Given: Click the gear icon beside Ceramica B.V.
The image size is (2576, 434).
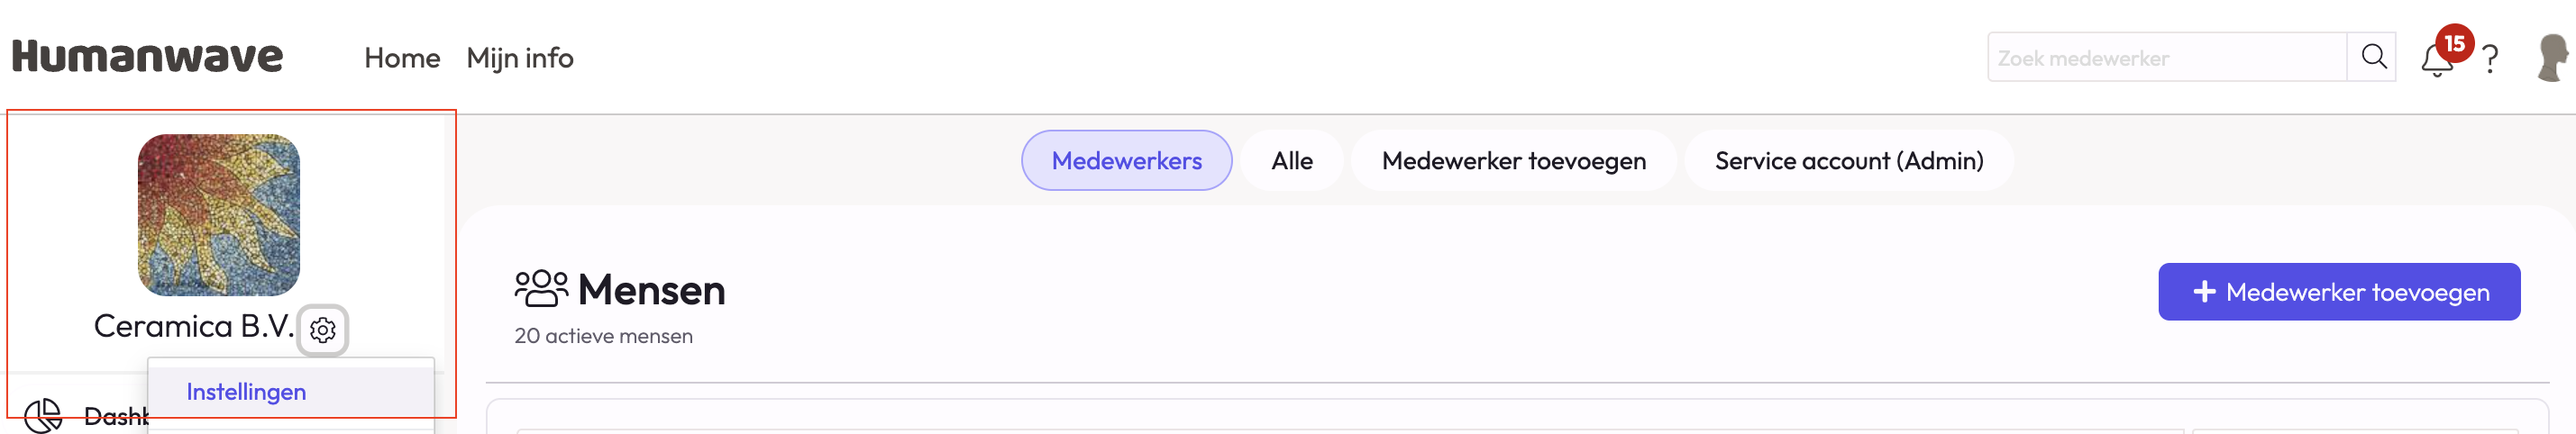Looking at the screenshot, I should [323, 329].
